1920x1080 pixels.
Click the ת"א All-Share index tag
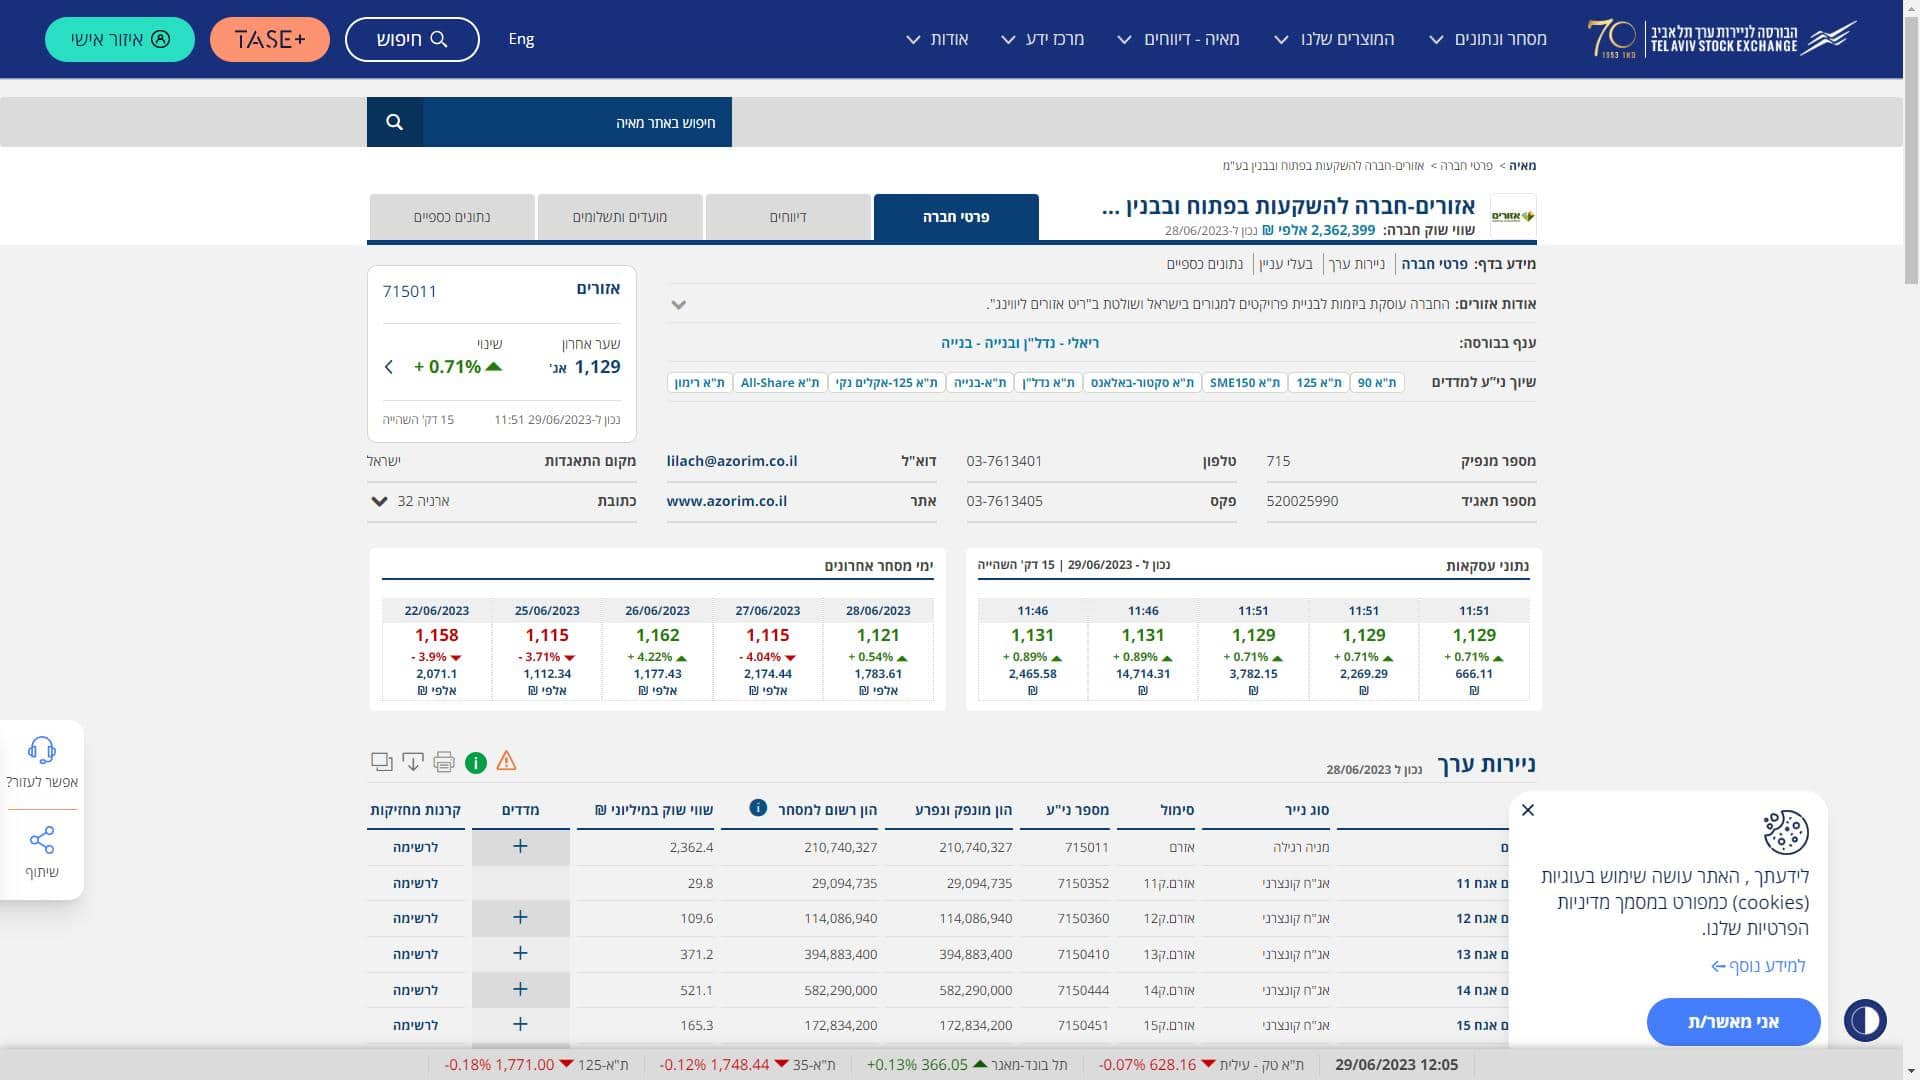(780, 383)
